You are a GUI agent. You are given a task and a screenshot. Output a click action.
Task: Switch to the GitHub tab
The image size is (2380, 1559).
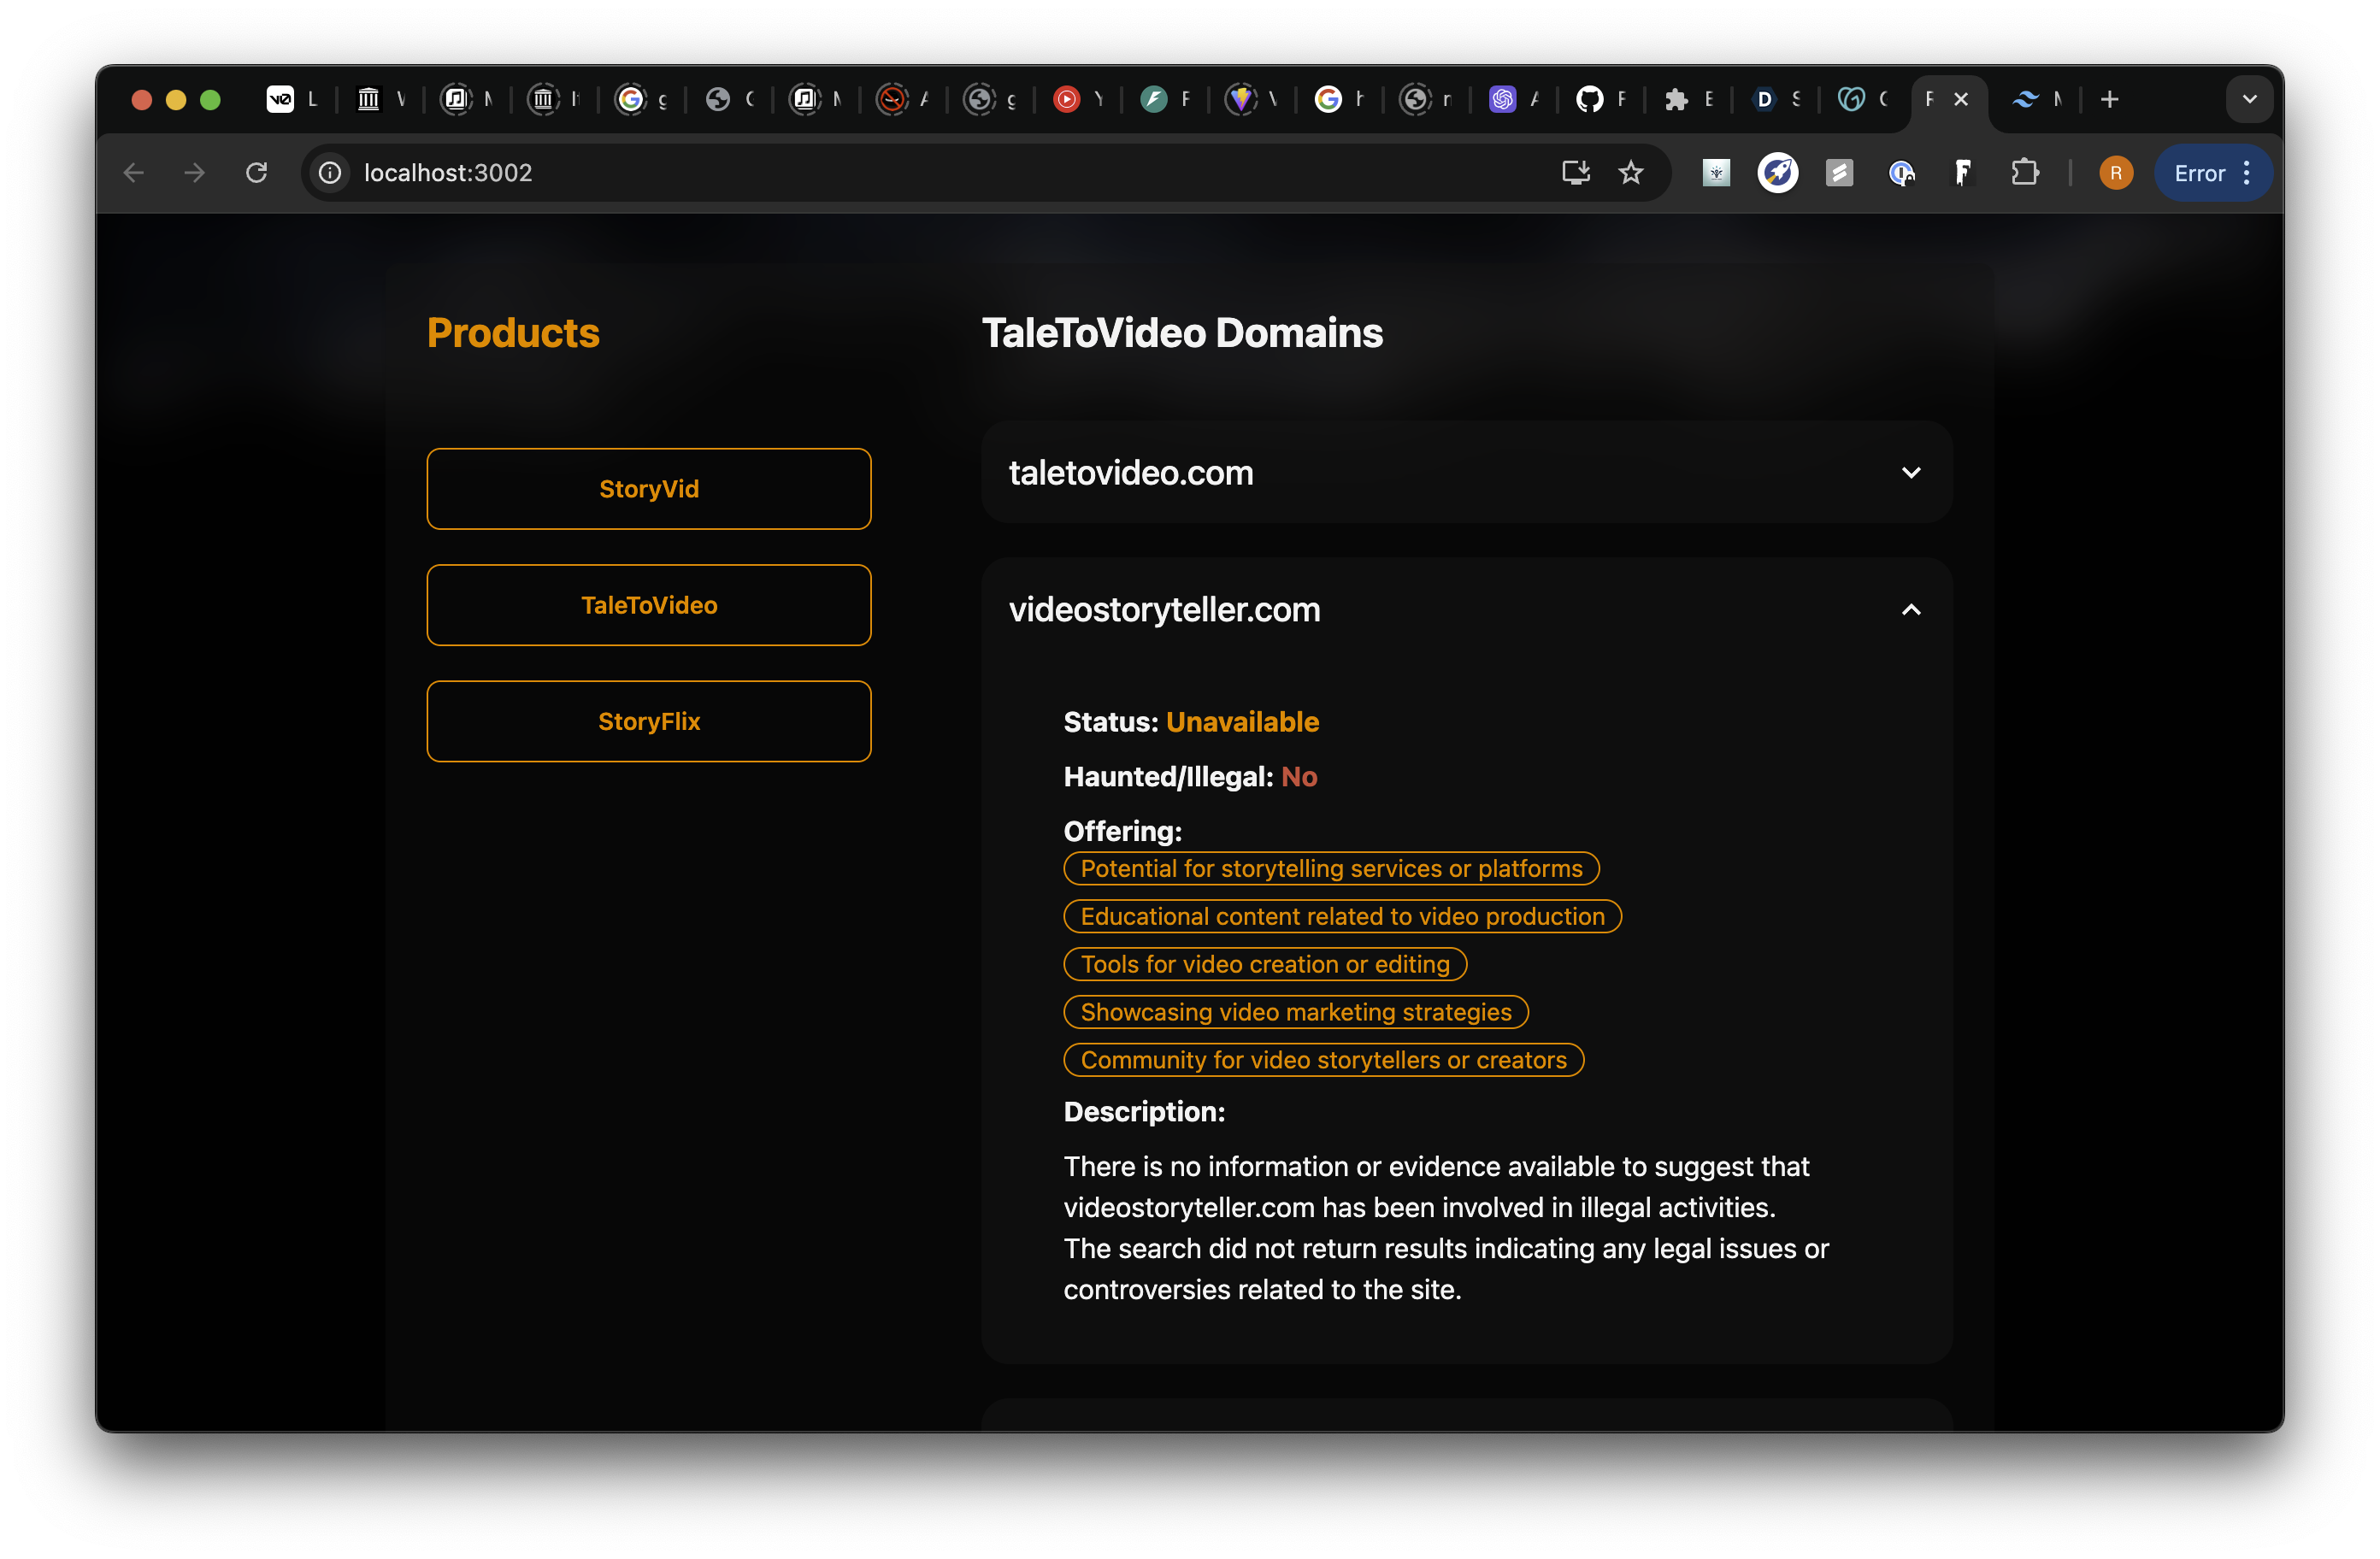click(x=1590, y=99)
